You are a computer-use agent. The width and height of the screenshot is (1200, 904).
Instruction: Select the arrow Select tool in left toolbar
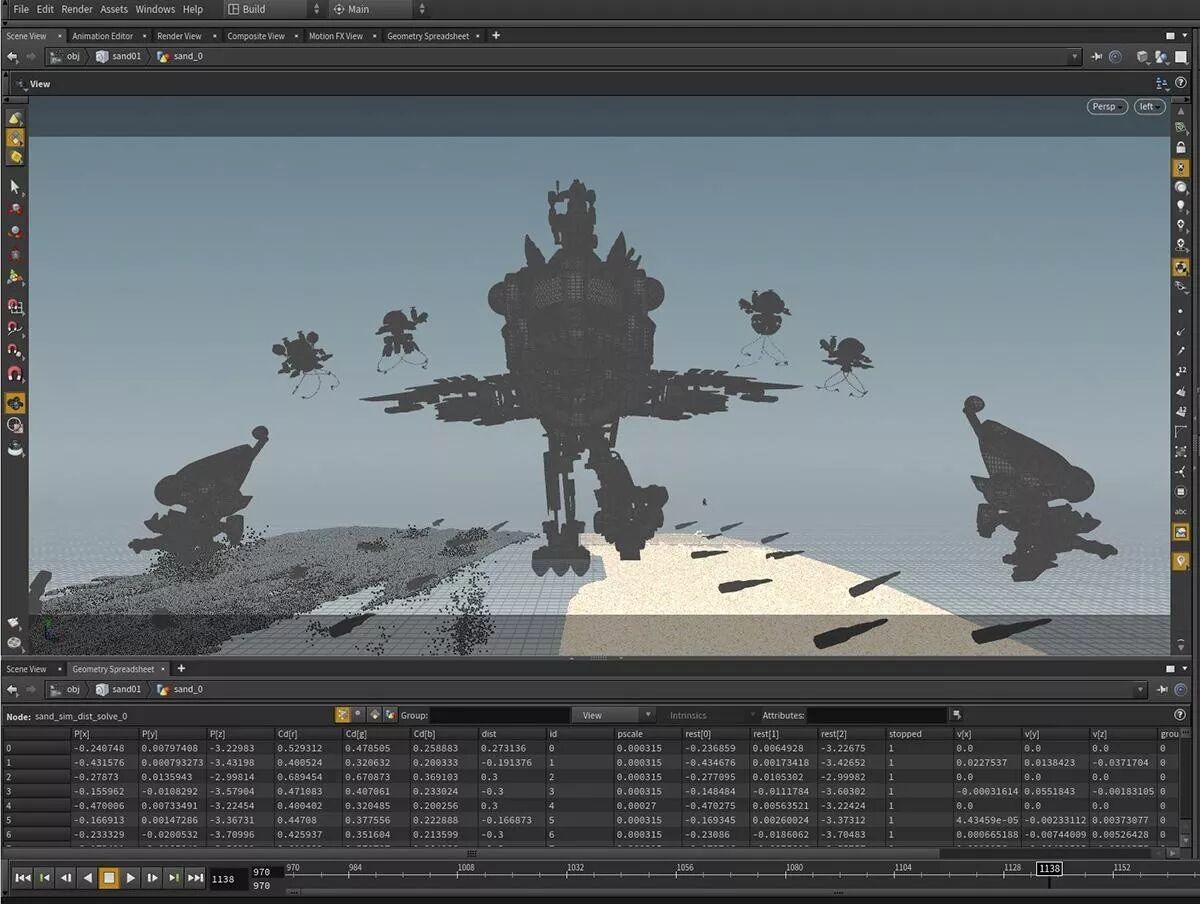15,187
